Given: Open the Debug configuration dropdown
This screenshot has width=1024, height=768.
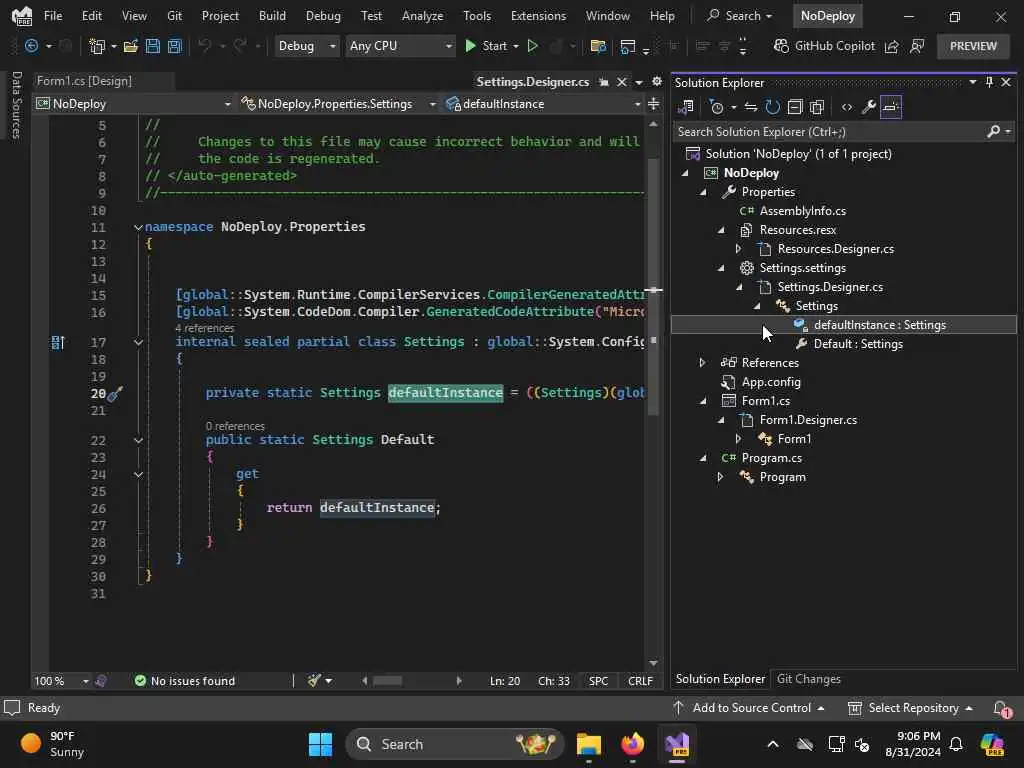Looking at the screenshot, I should pyautogui.click(x=306, y=46).
